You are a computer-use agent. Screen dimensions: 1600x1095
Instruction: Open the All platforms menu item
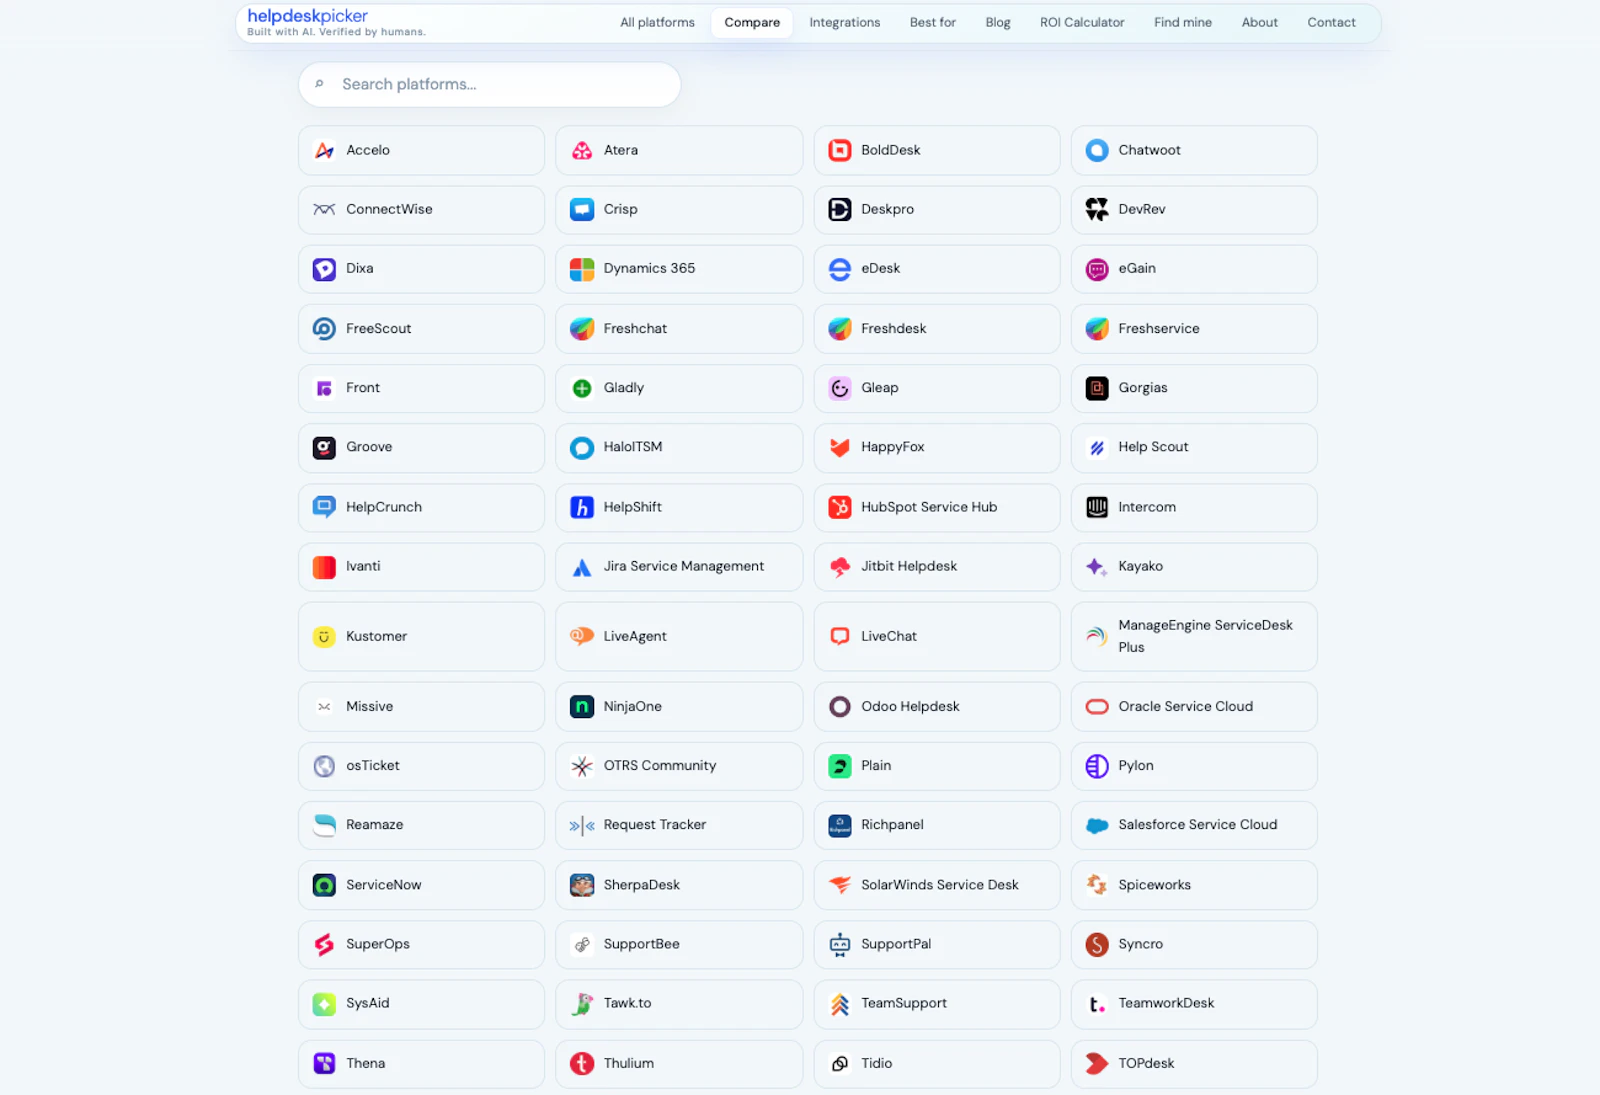657,22
